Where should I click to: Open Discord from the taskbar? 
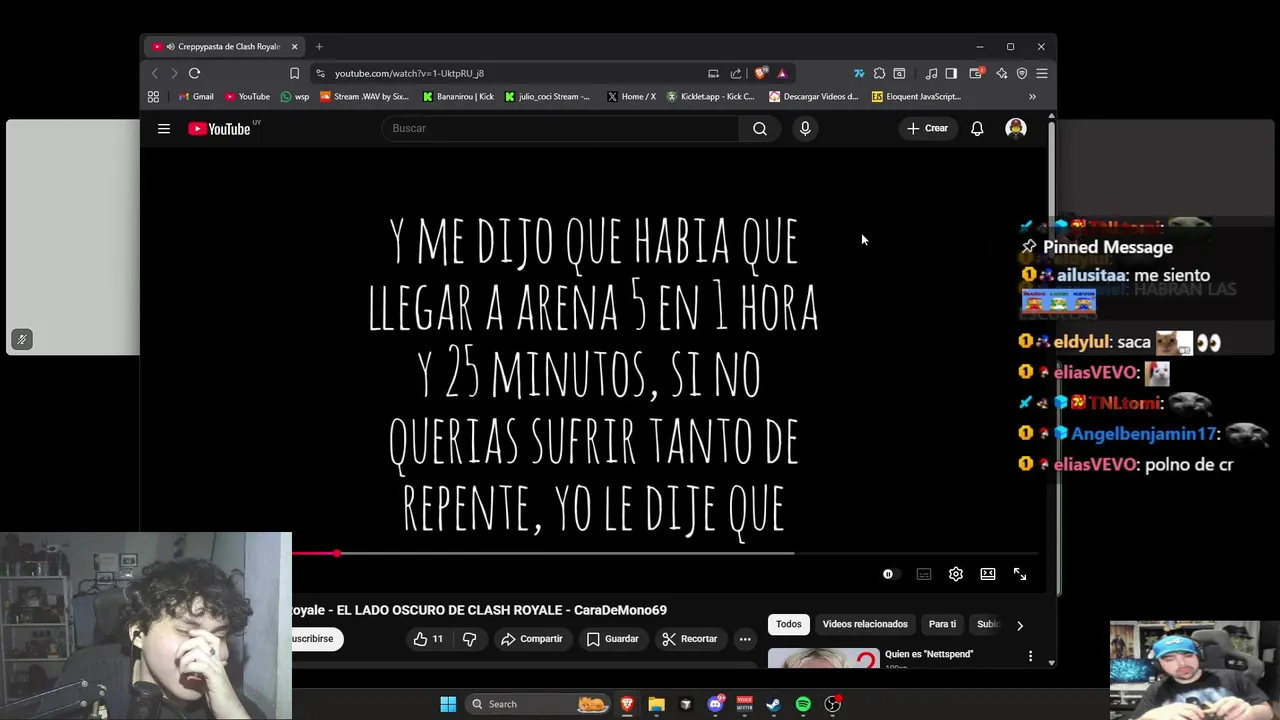[x=715, y=704]
